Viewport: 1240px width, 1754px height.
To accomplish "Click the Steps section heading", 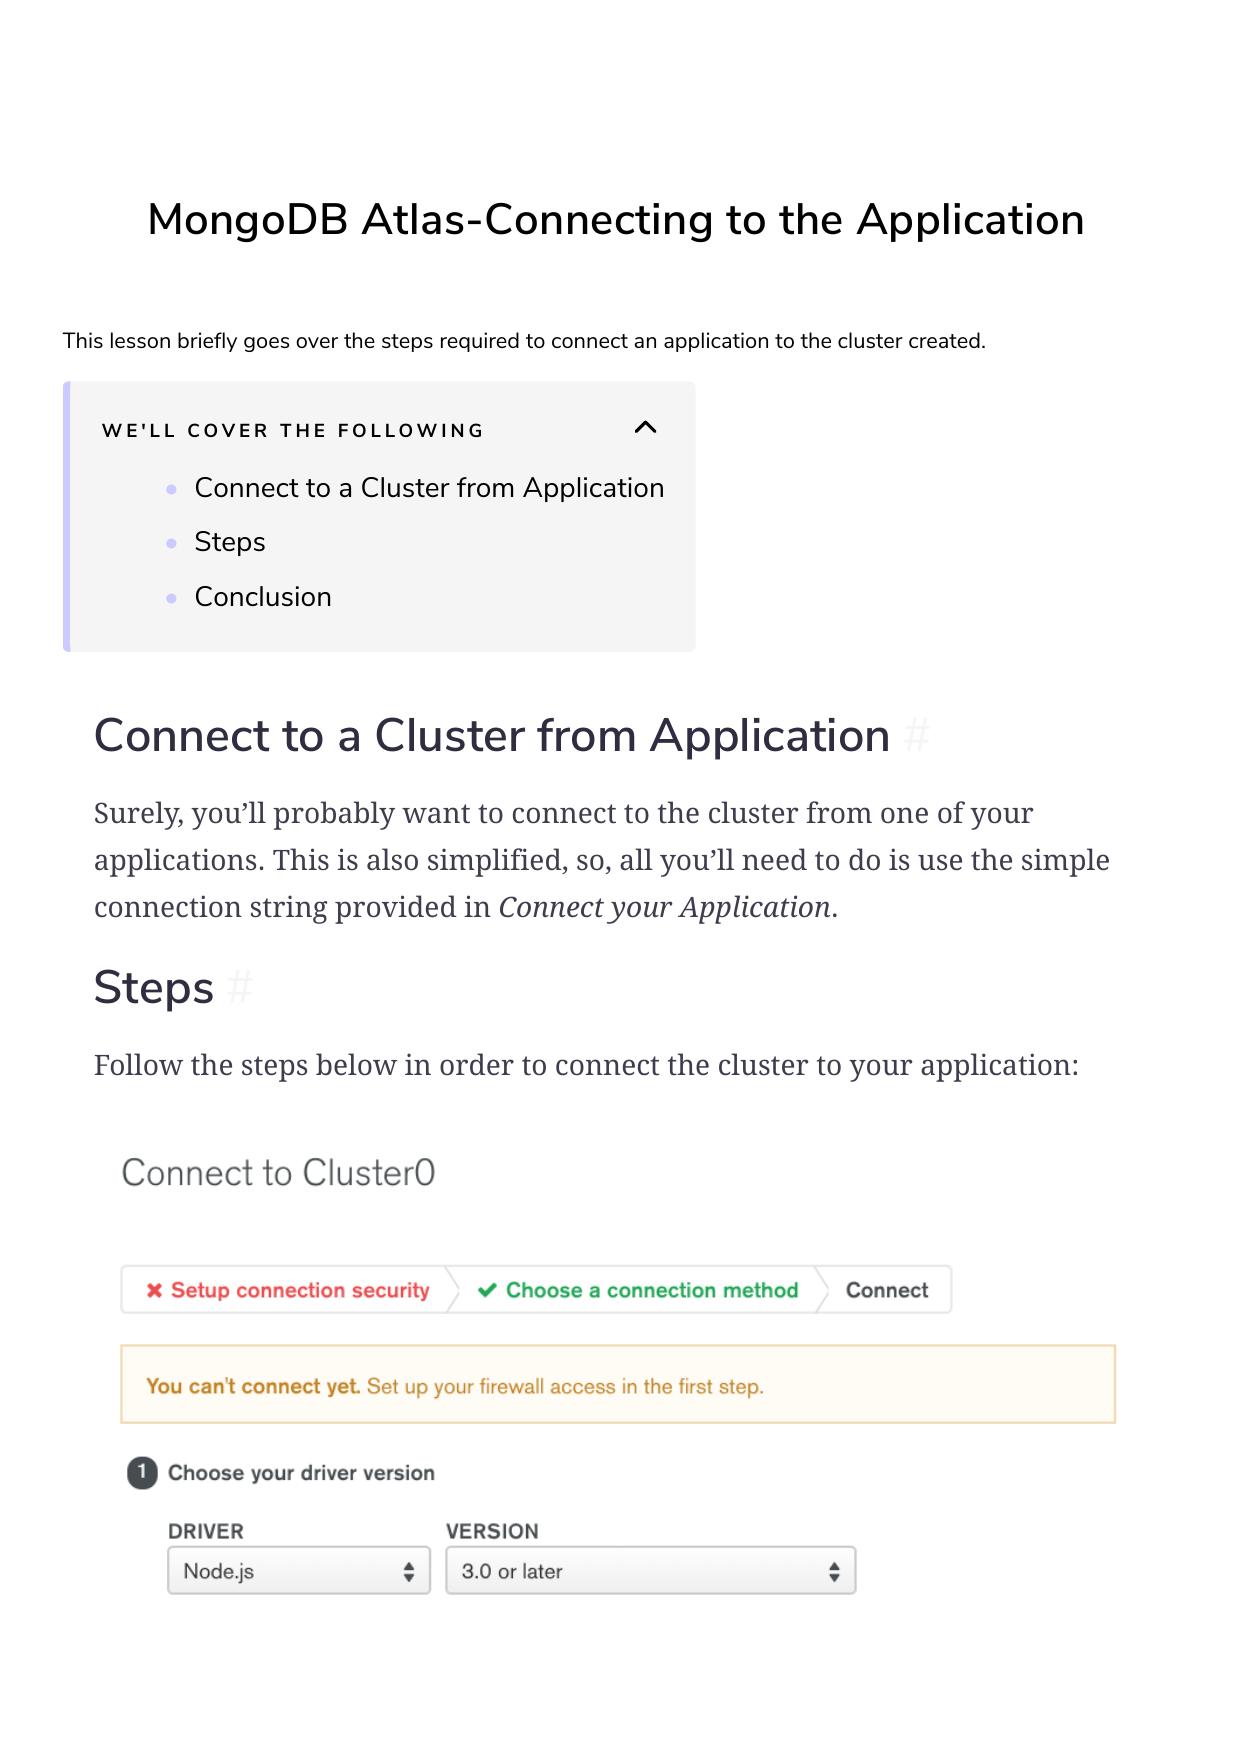I will (154, 988).
